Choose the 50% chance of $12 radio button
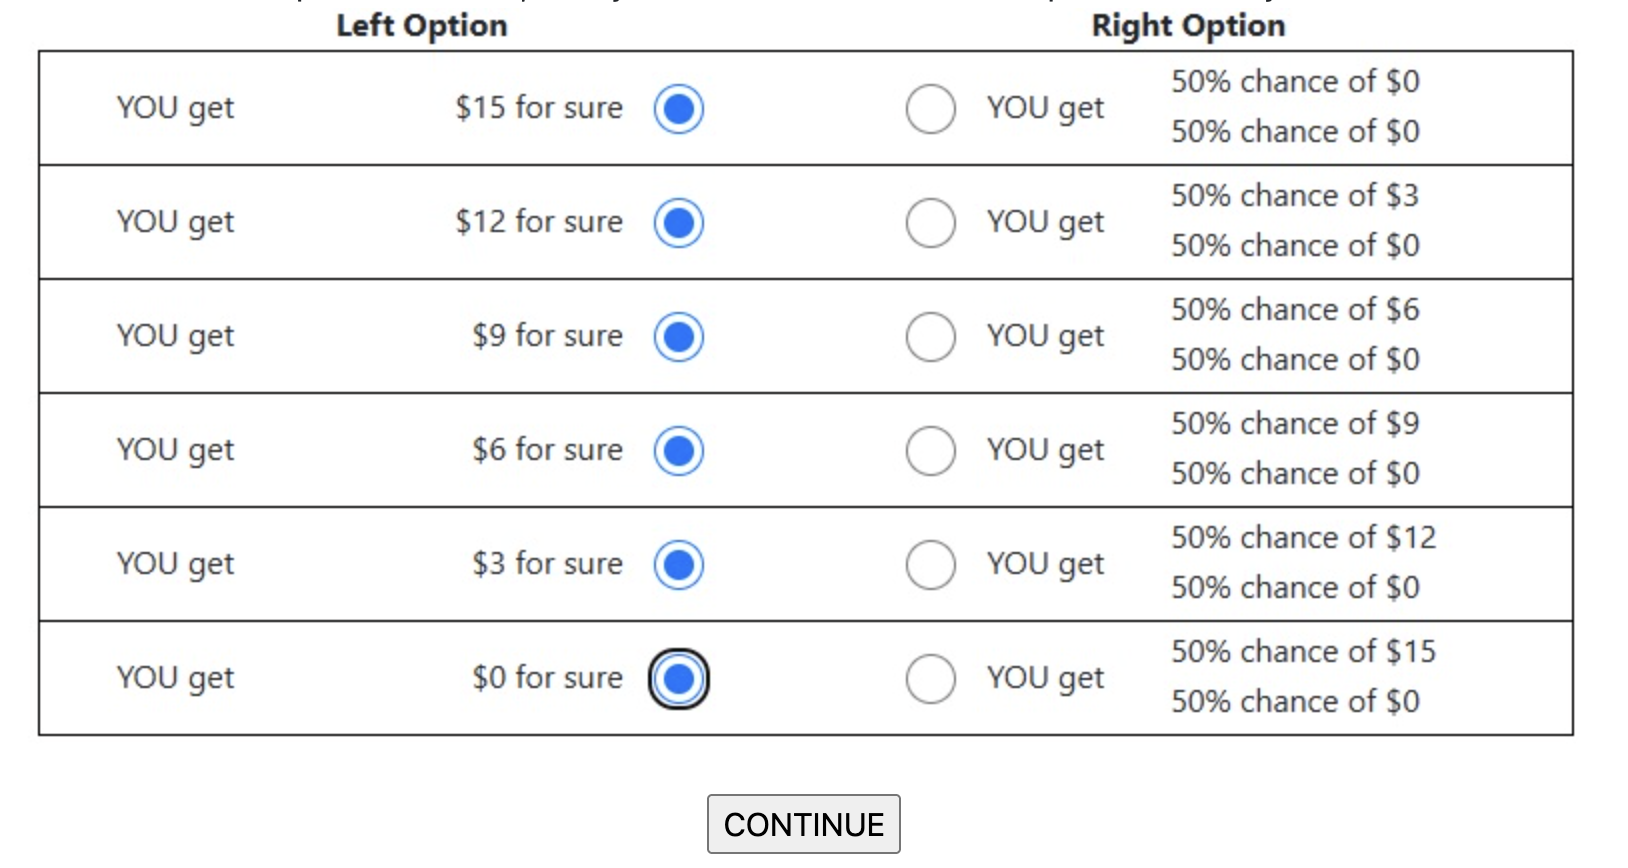 tap(931, 564)
